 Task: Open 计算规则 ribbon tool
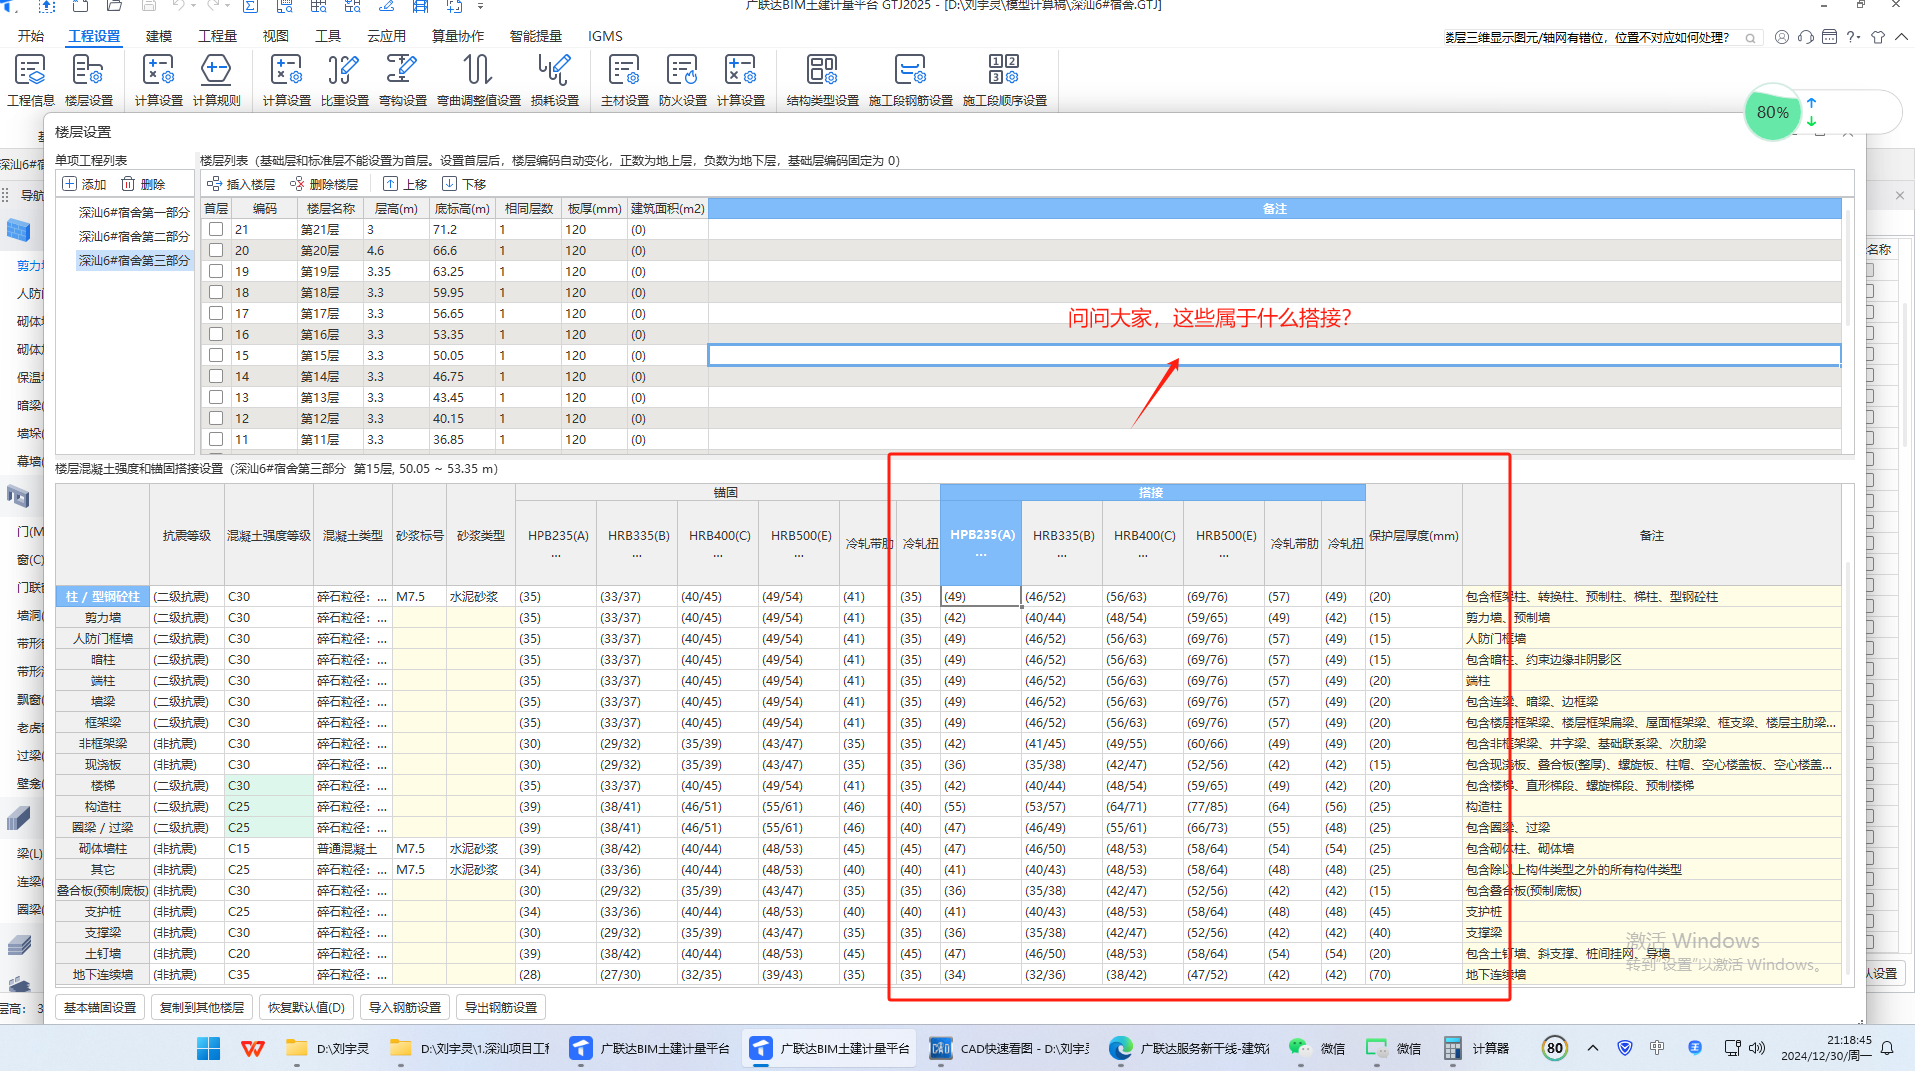click(216, 80)
